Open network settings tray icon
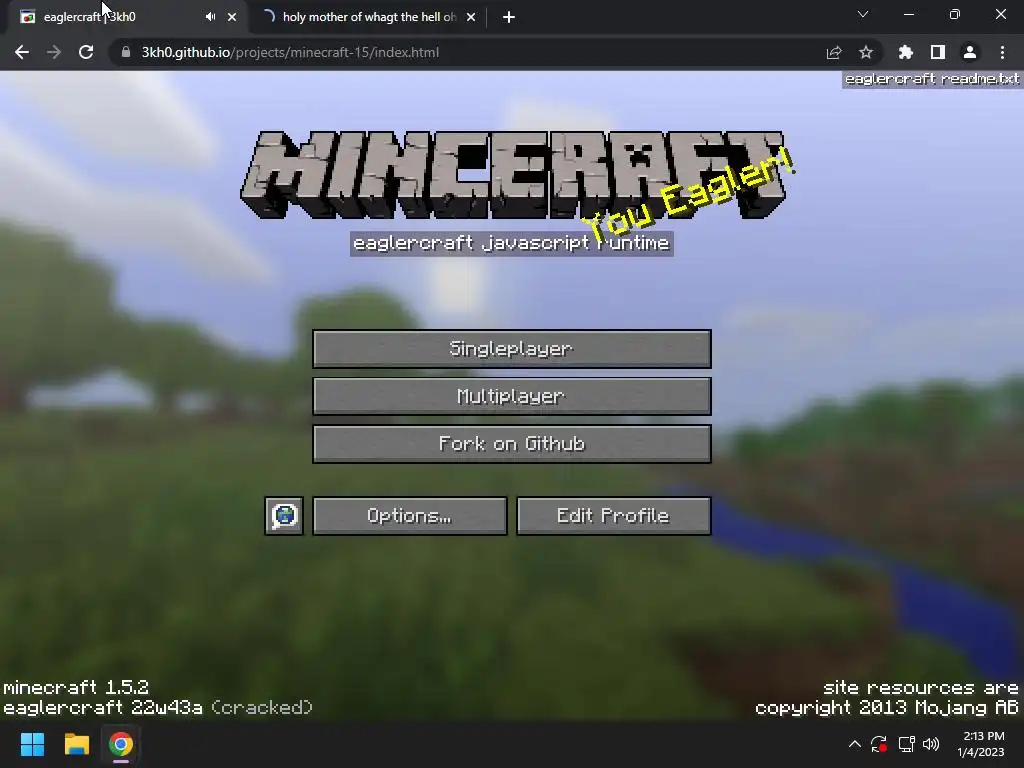 906,744
